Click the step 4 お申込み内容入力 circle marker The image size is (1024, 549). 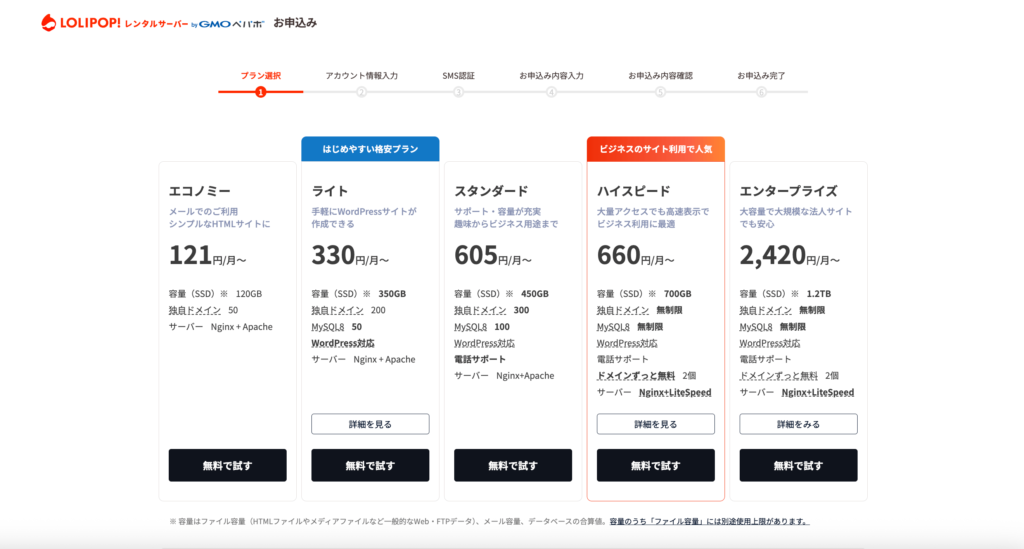(x=551, y=92)
